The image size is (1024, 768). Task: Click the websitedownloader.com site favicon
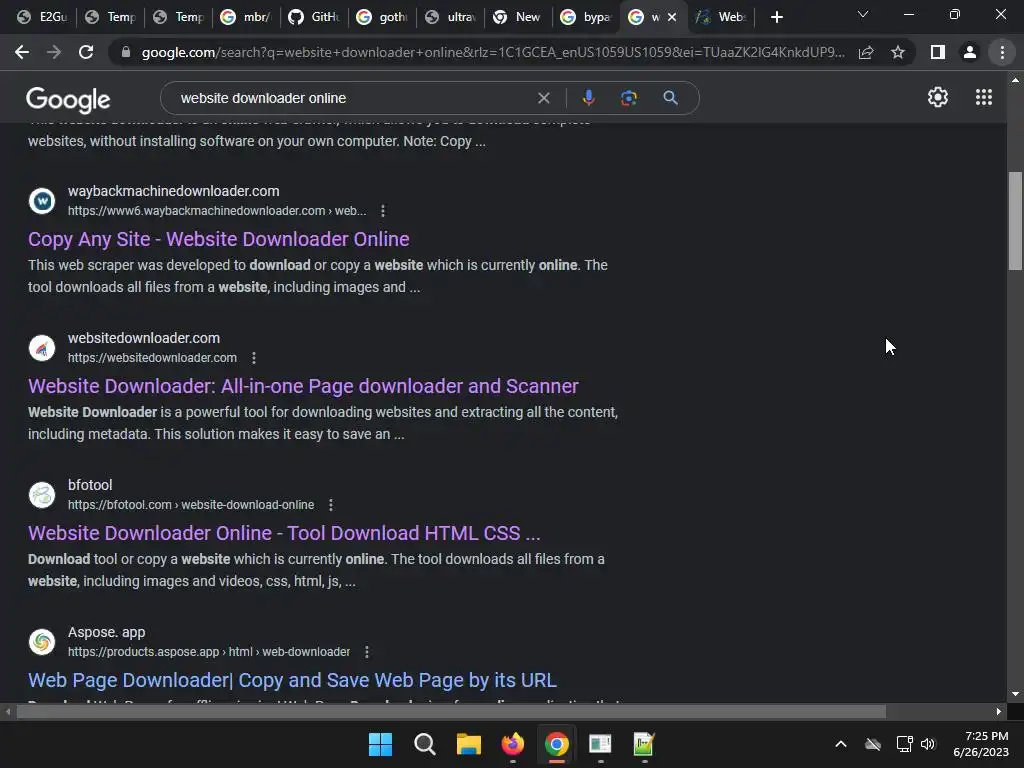[x=42, y=348]
